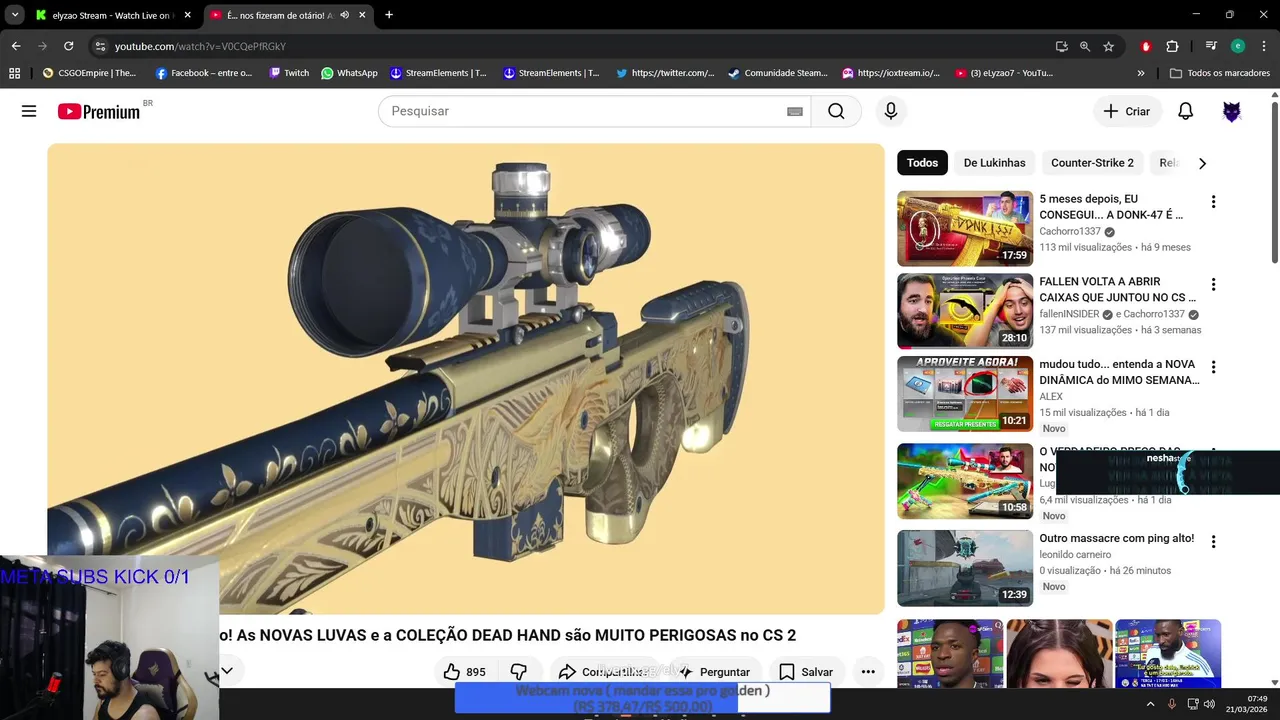Close the YouTube video tab
This screenshot has width=1280, height=720.
point(362,15)
